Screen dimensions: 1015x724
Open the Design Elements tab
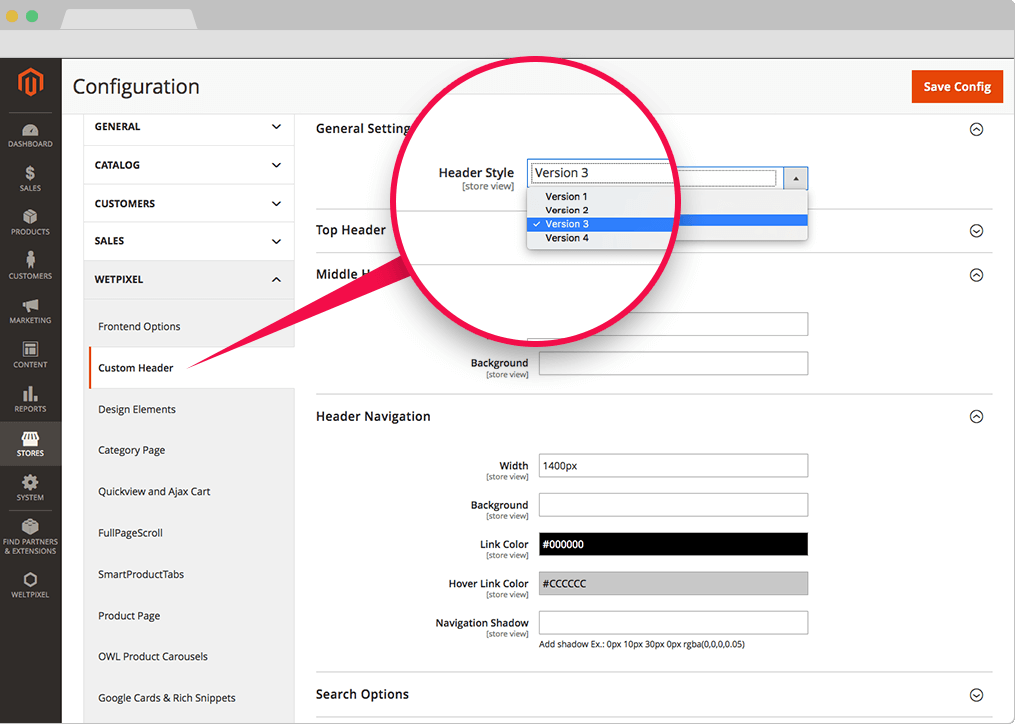coord(137,409)
